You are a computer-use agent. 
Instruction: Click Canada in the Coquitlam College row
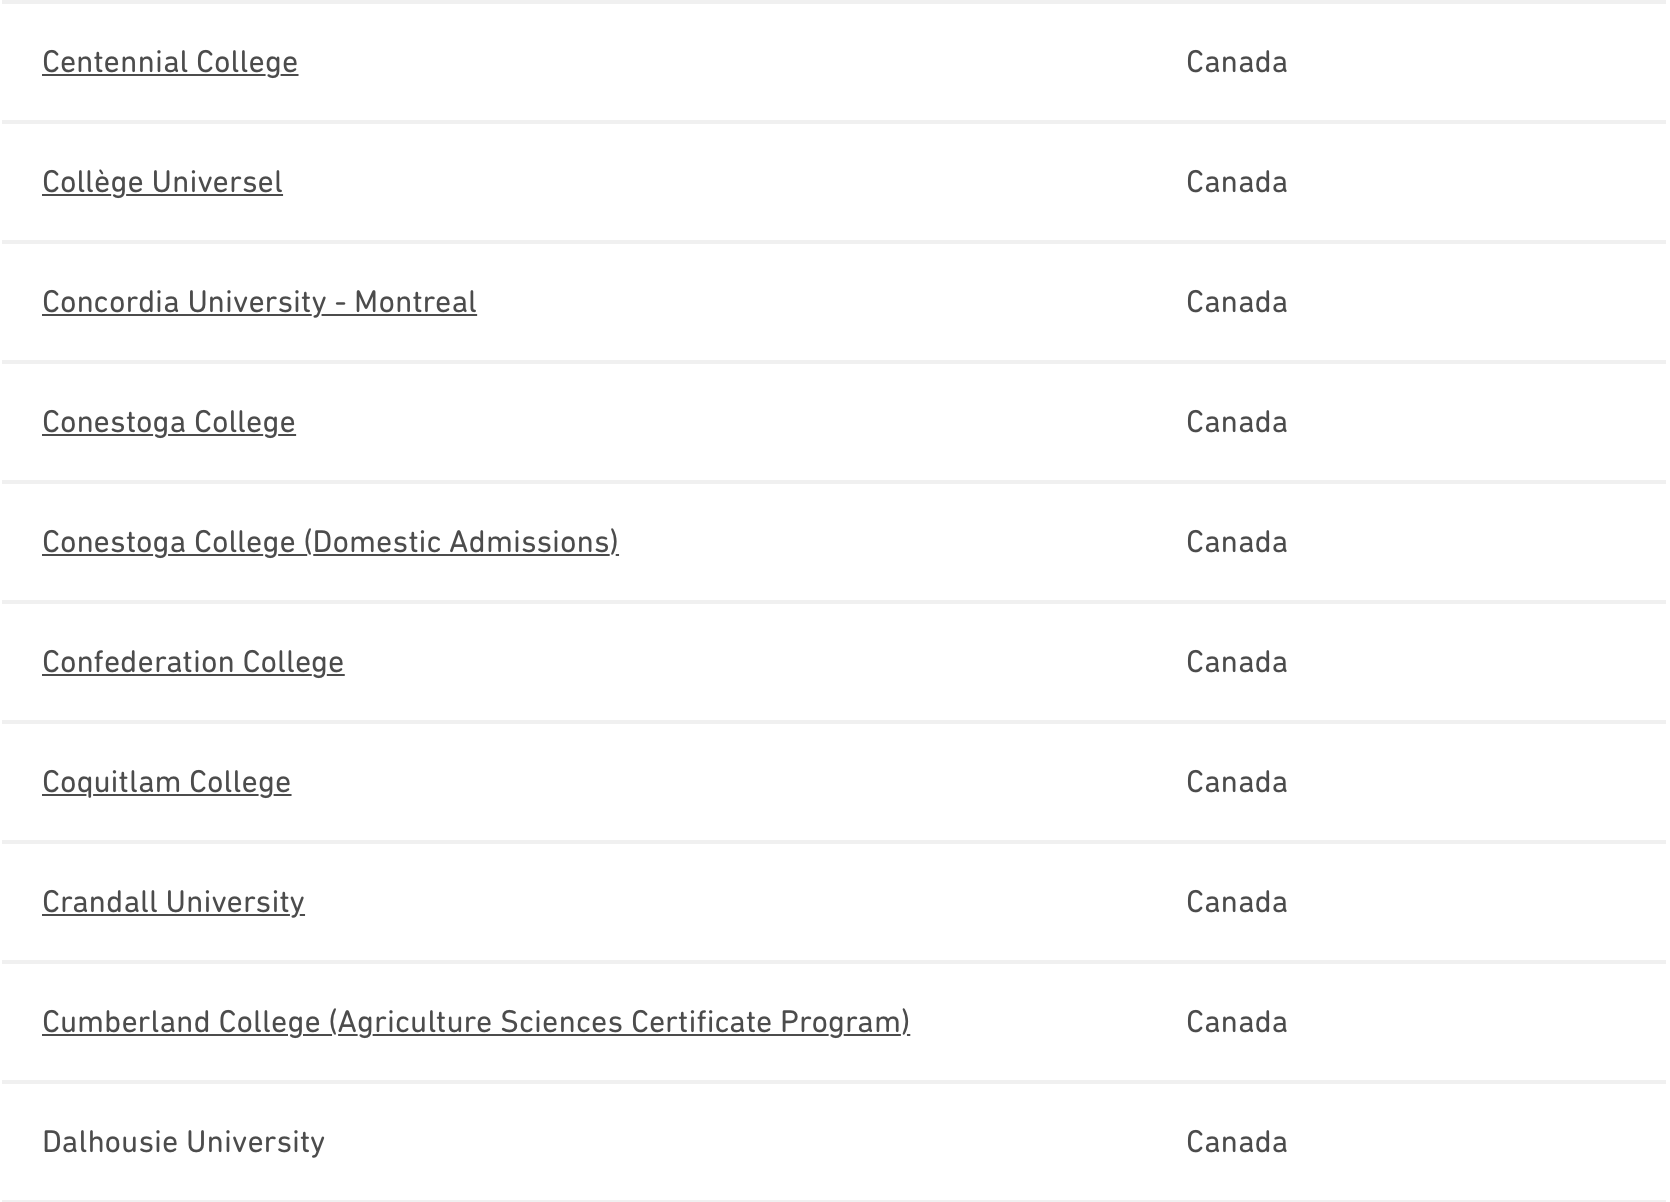click(1236, 782)
